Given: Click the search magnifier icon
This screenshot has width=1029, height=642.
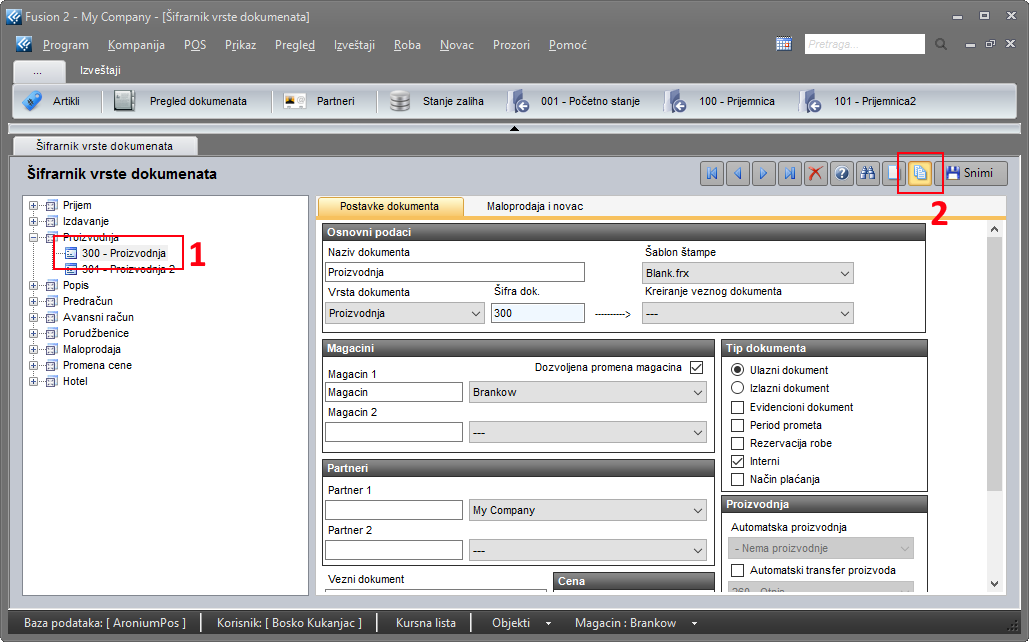Looking at the screenshot, I should pyautogui.click(x=941, y=44).
